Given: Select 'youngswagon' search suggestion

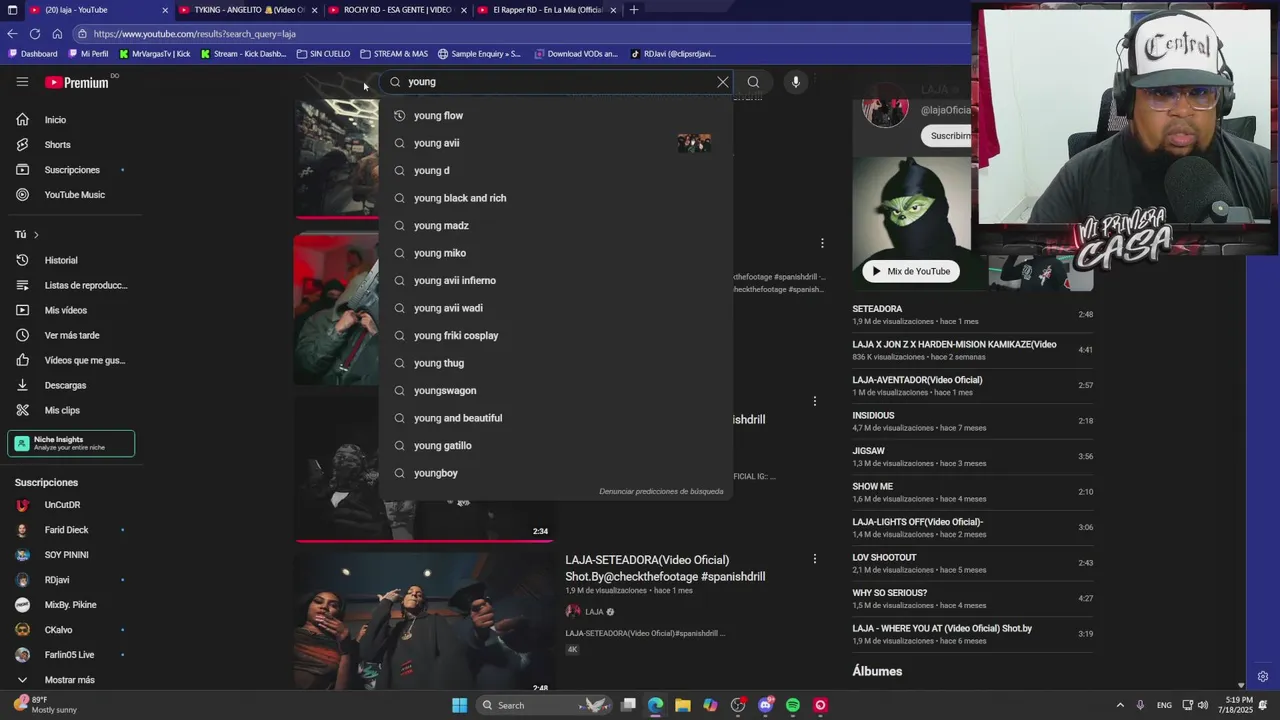Looking at the screenshot, I should [555, 391].
